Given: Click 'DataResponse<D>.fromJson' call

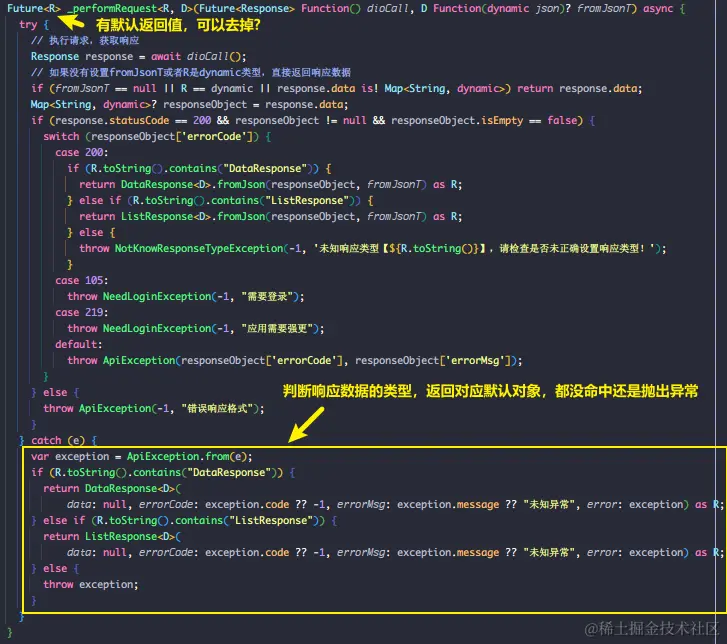Looking at the screenshot, I should 193,184.
